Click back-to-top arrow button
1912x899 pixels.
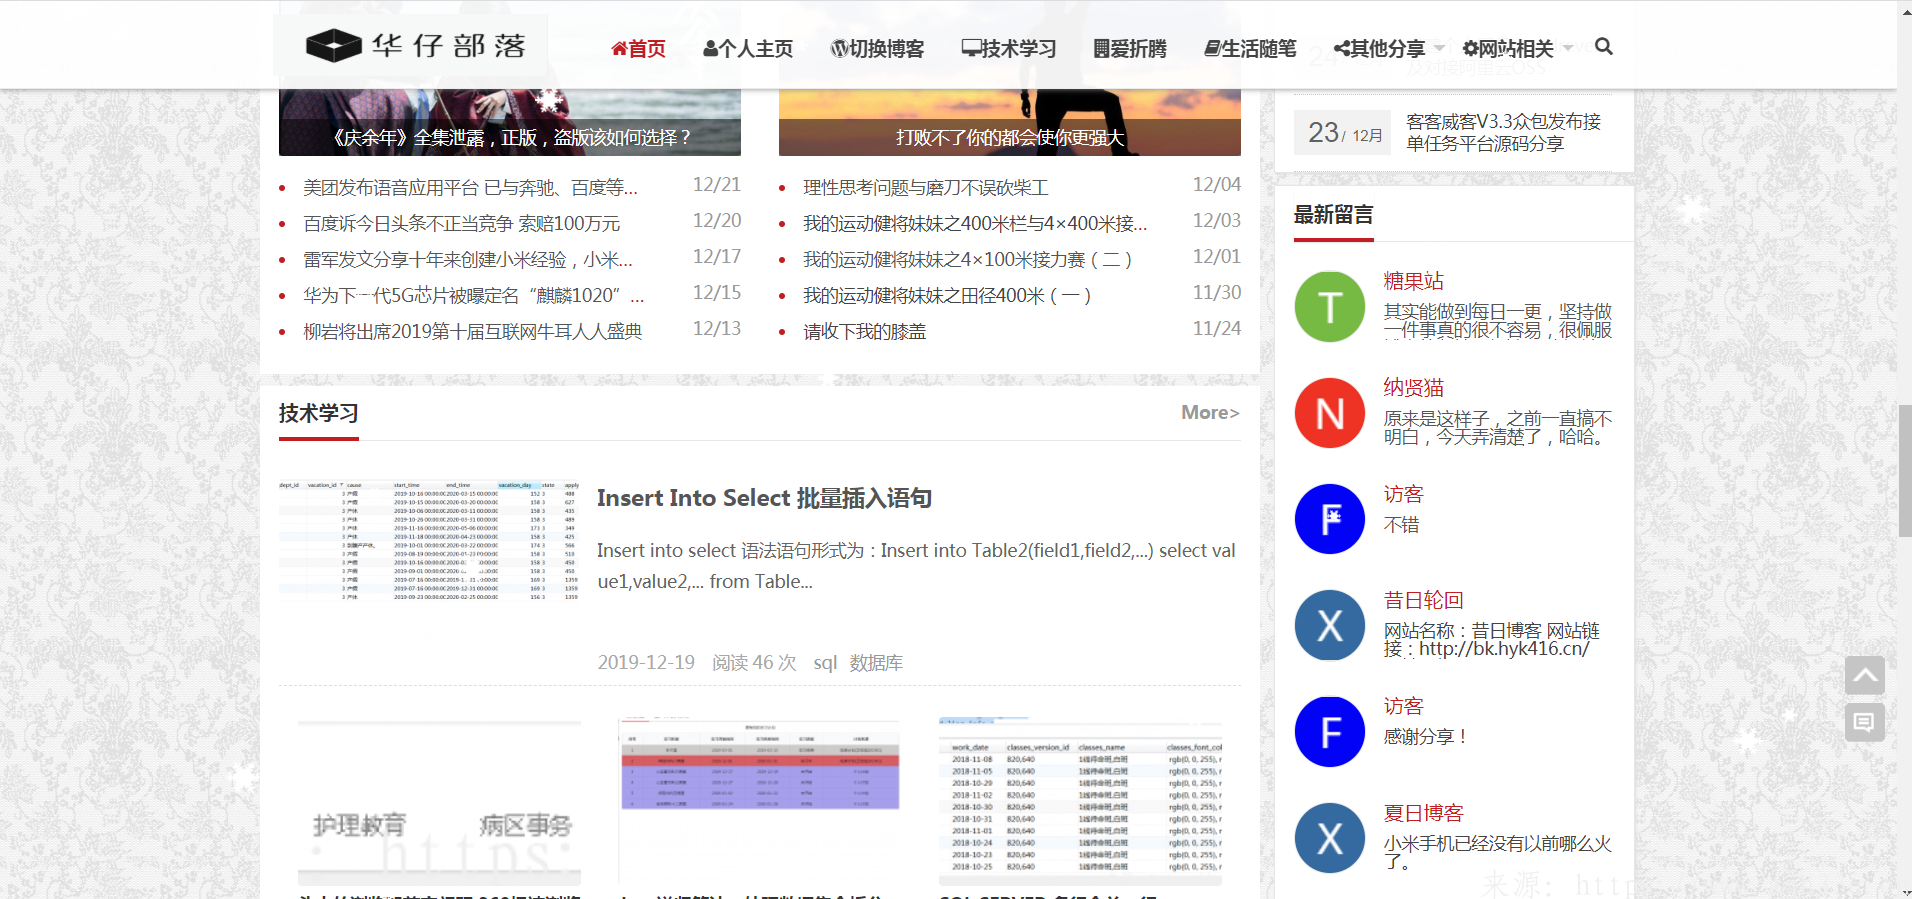(x=1865, y=675)
